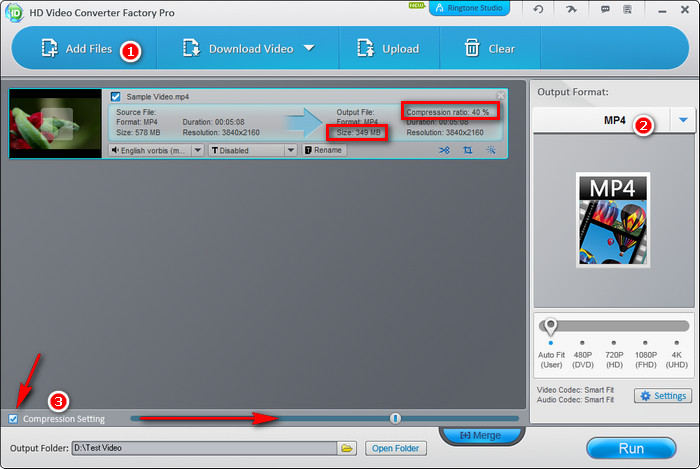Toggle the Compression Setting checkbox
The width and height of the screenshot is (700, 469).
click(13, 419)
